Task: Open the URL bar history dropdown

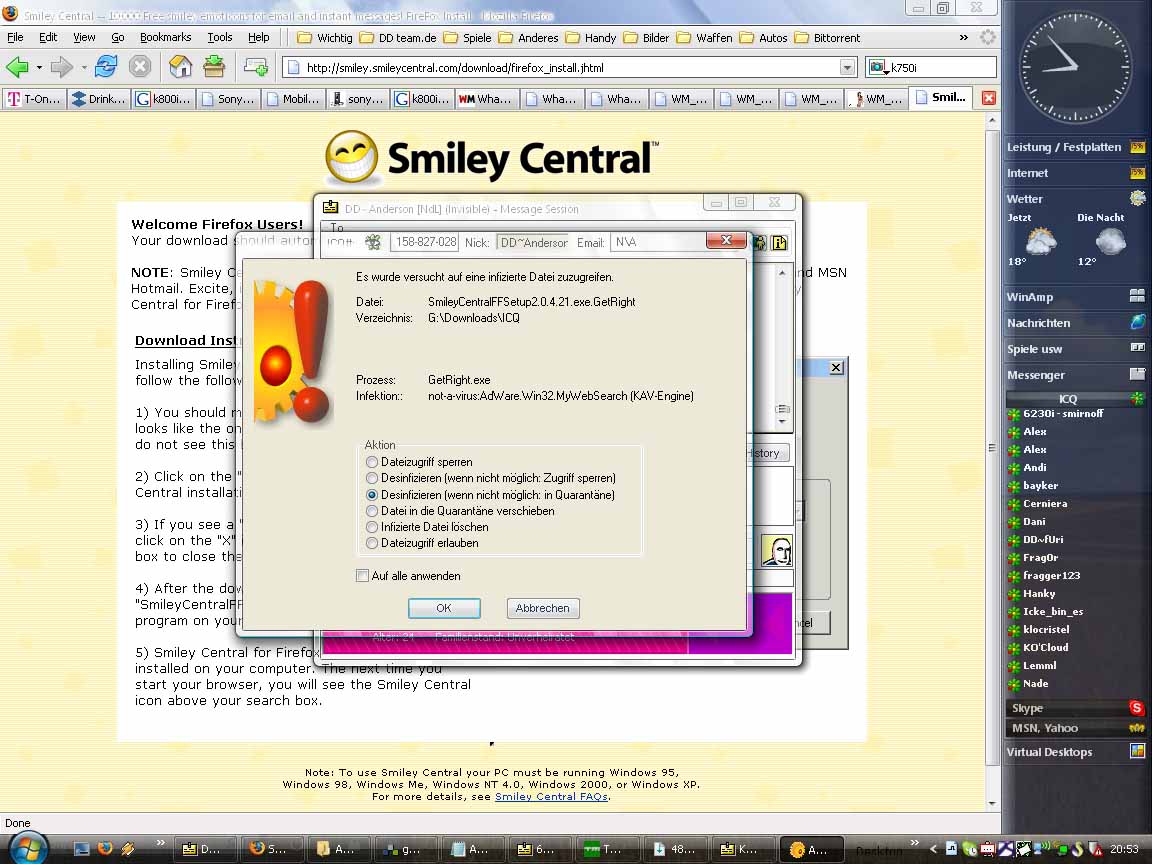Action: (x=847, y=68)
